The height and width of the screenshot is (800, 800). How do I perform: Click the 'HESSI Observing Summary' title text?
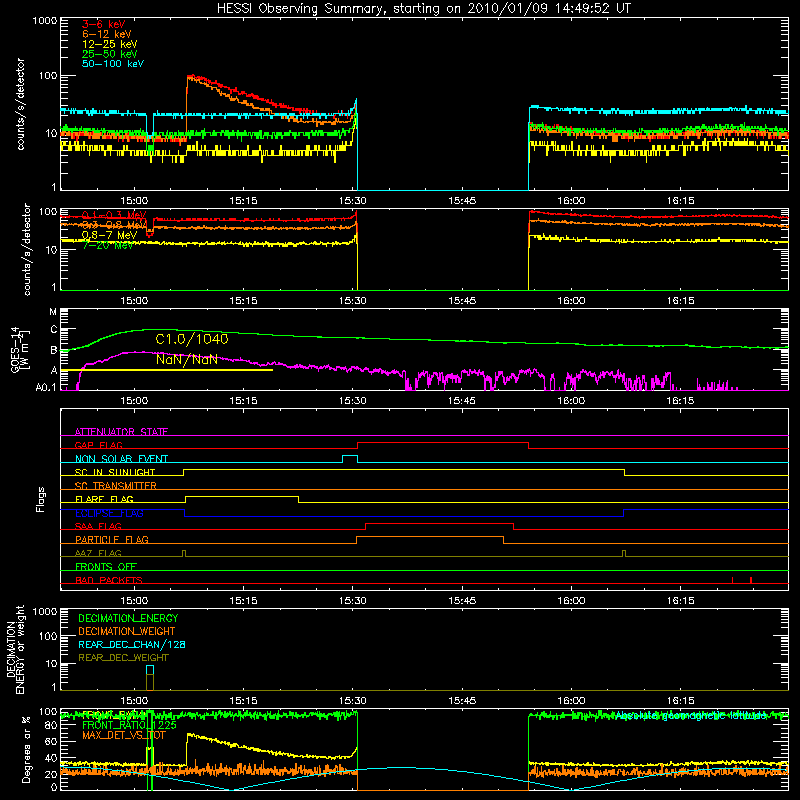click(x=301, y=9)
